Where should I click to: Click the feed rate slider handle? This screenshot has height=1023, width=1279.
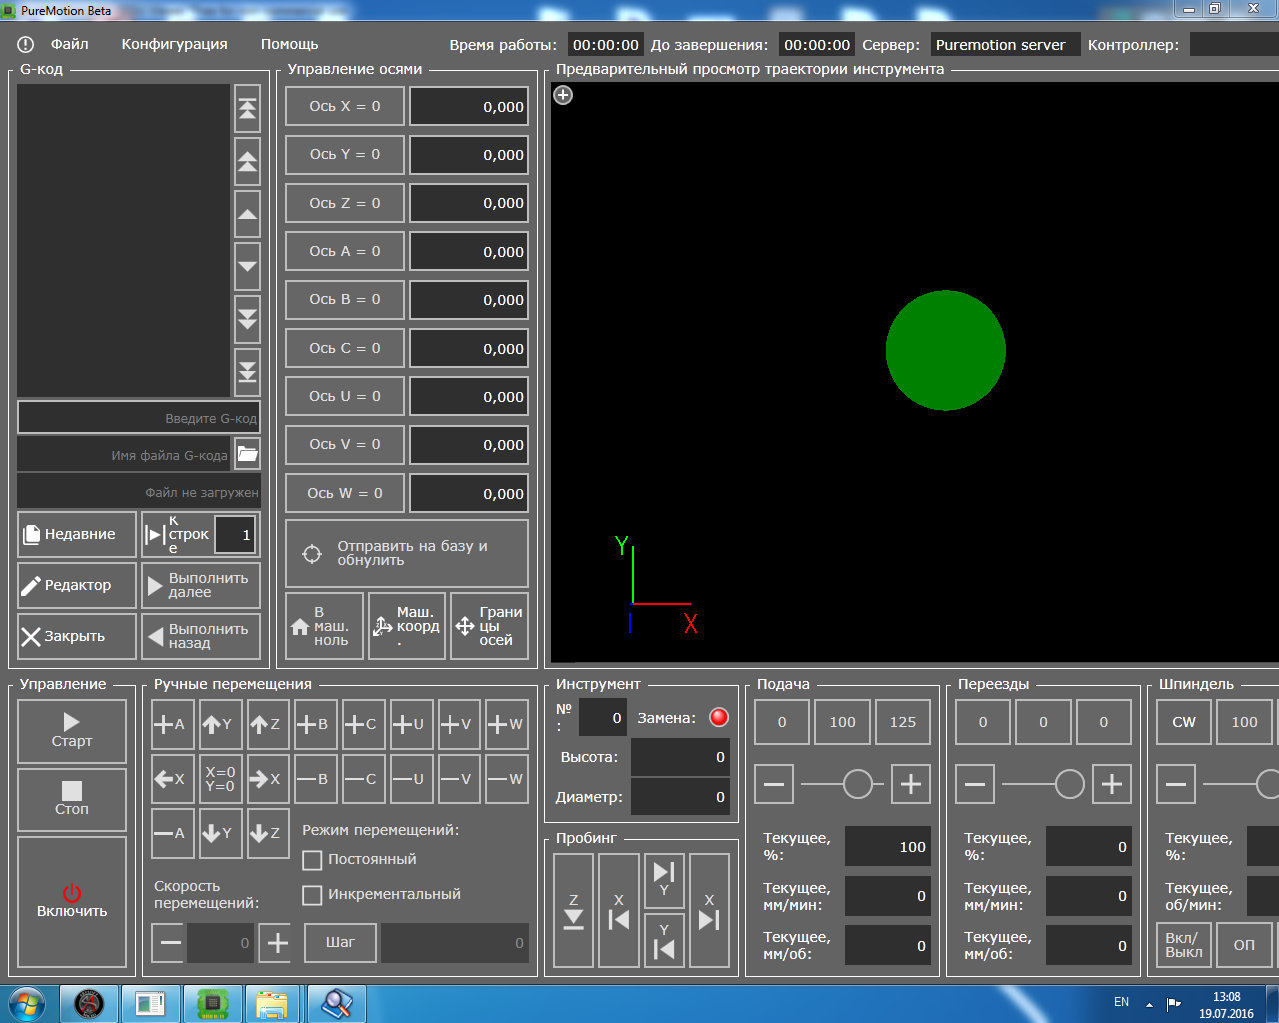click(858, 784)
